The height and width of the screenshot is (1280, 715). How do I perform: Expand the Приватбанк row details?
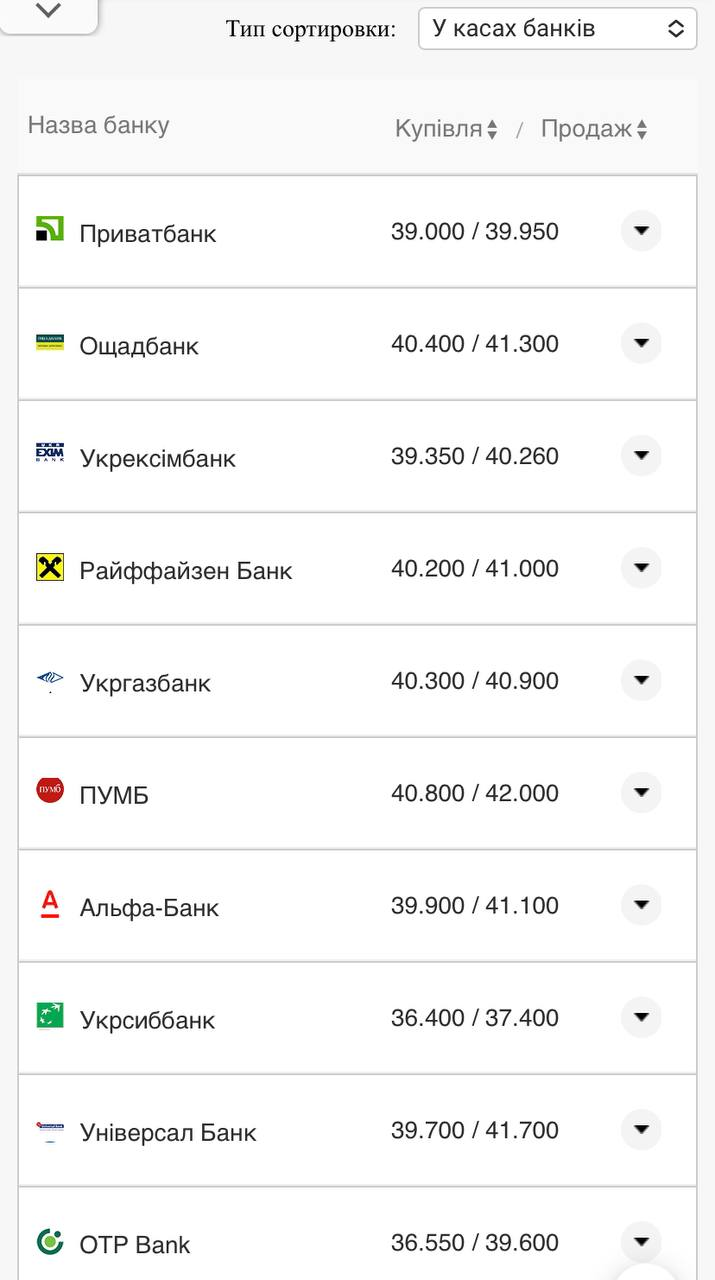click(641, 231)
